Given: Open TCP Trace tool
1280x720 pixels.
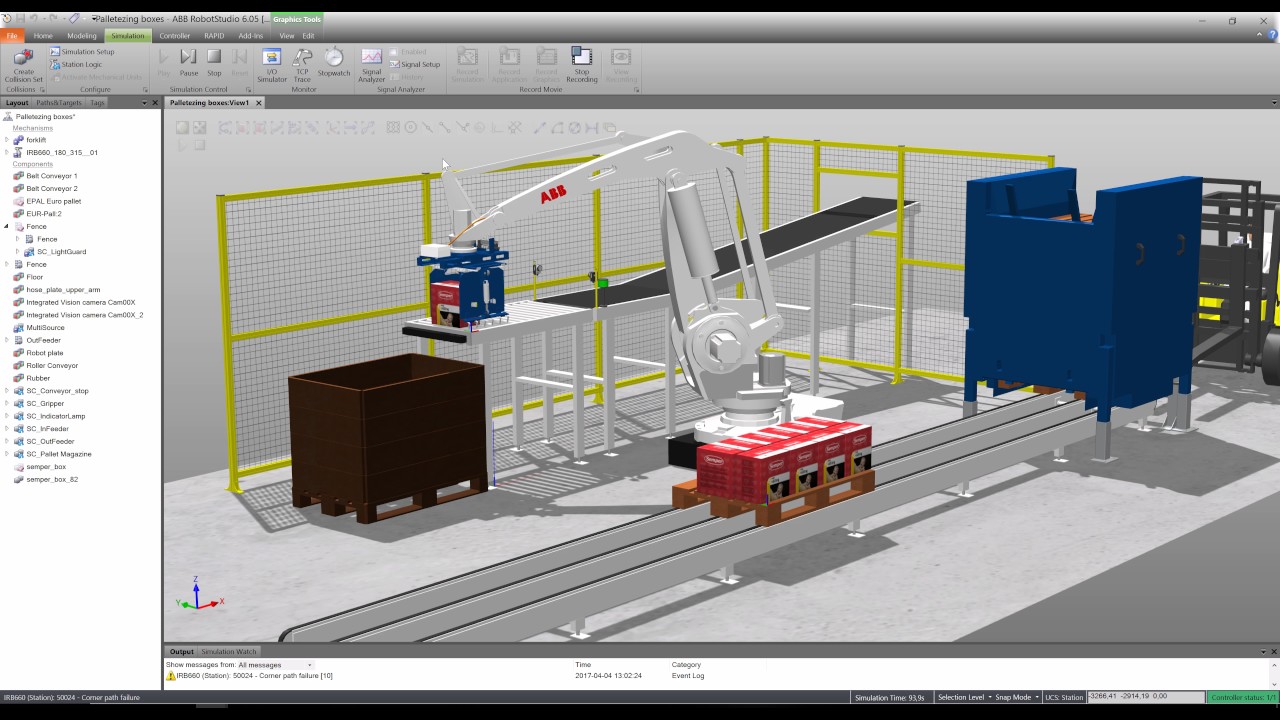Looking at the screenshot, I should coord(302,65).
